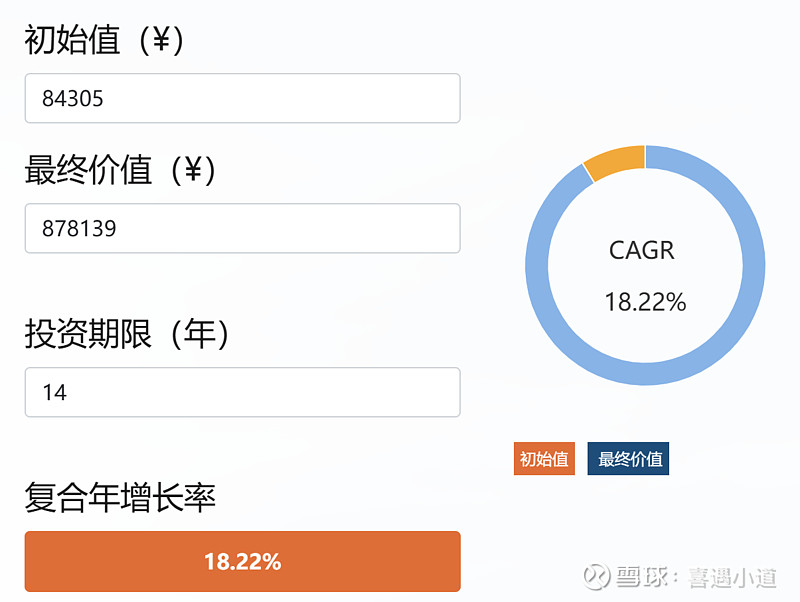Click the 年 unit in 投资期限 heading
Screen dimensions: 800x602
point(200,334)
